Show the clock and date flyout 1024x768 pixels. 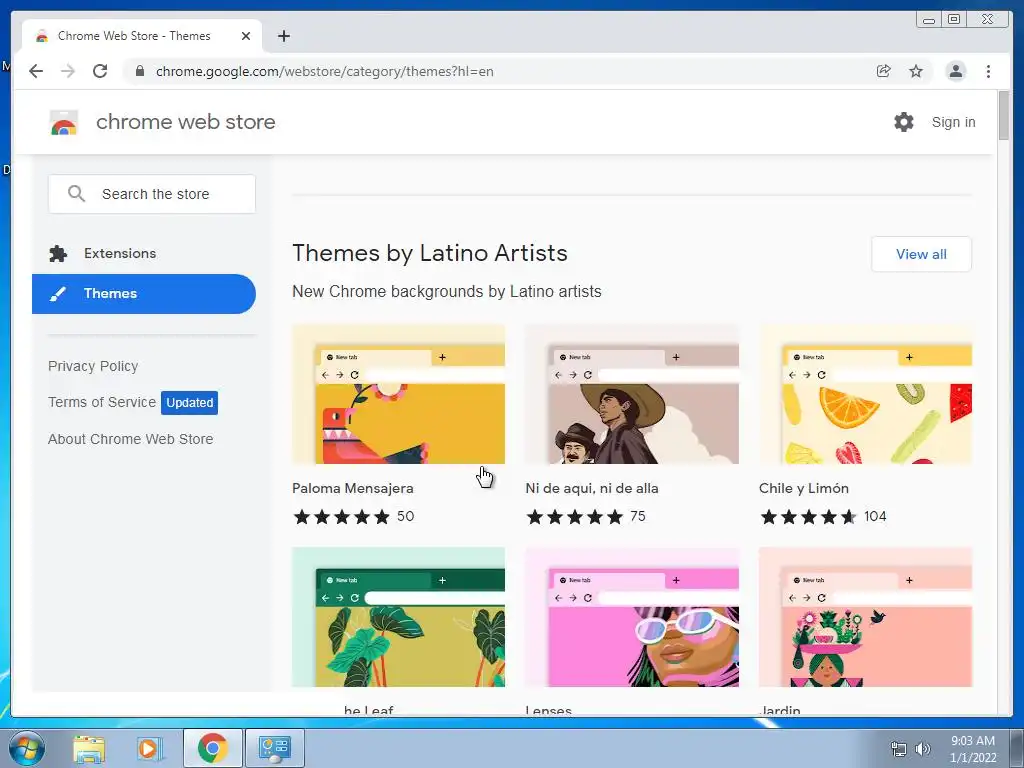pos(973,749)
